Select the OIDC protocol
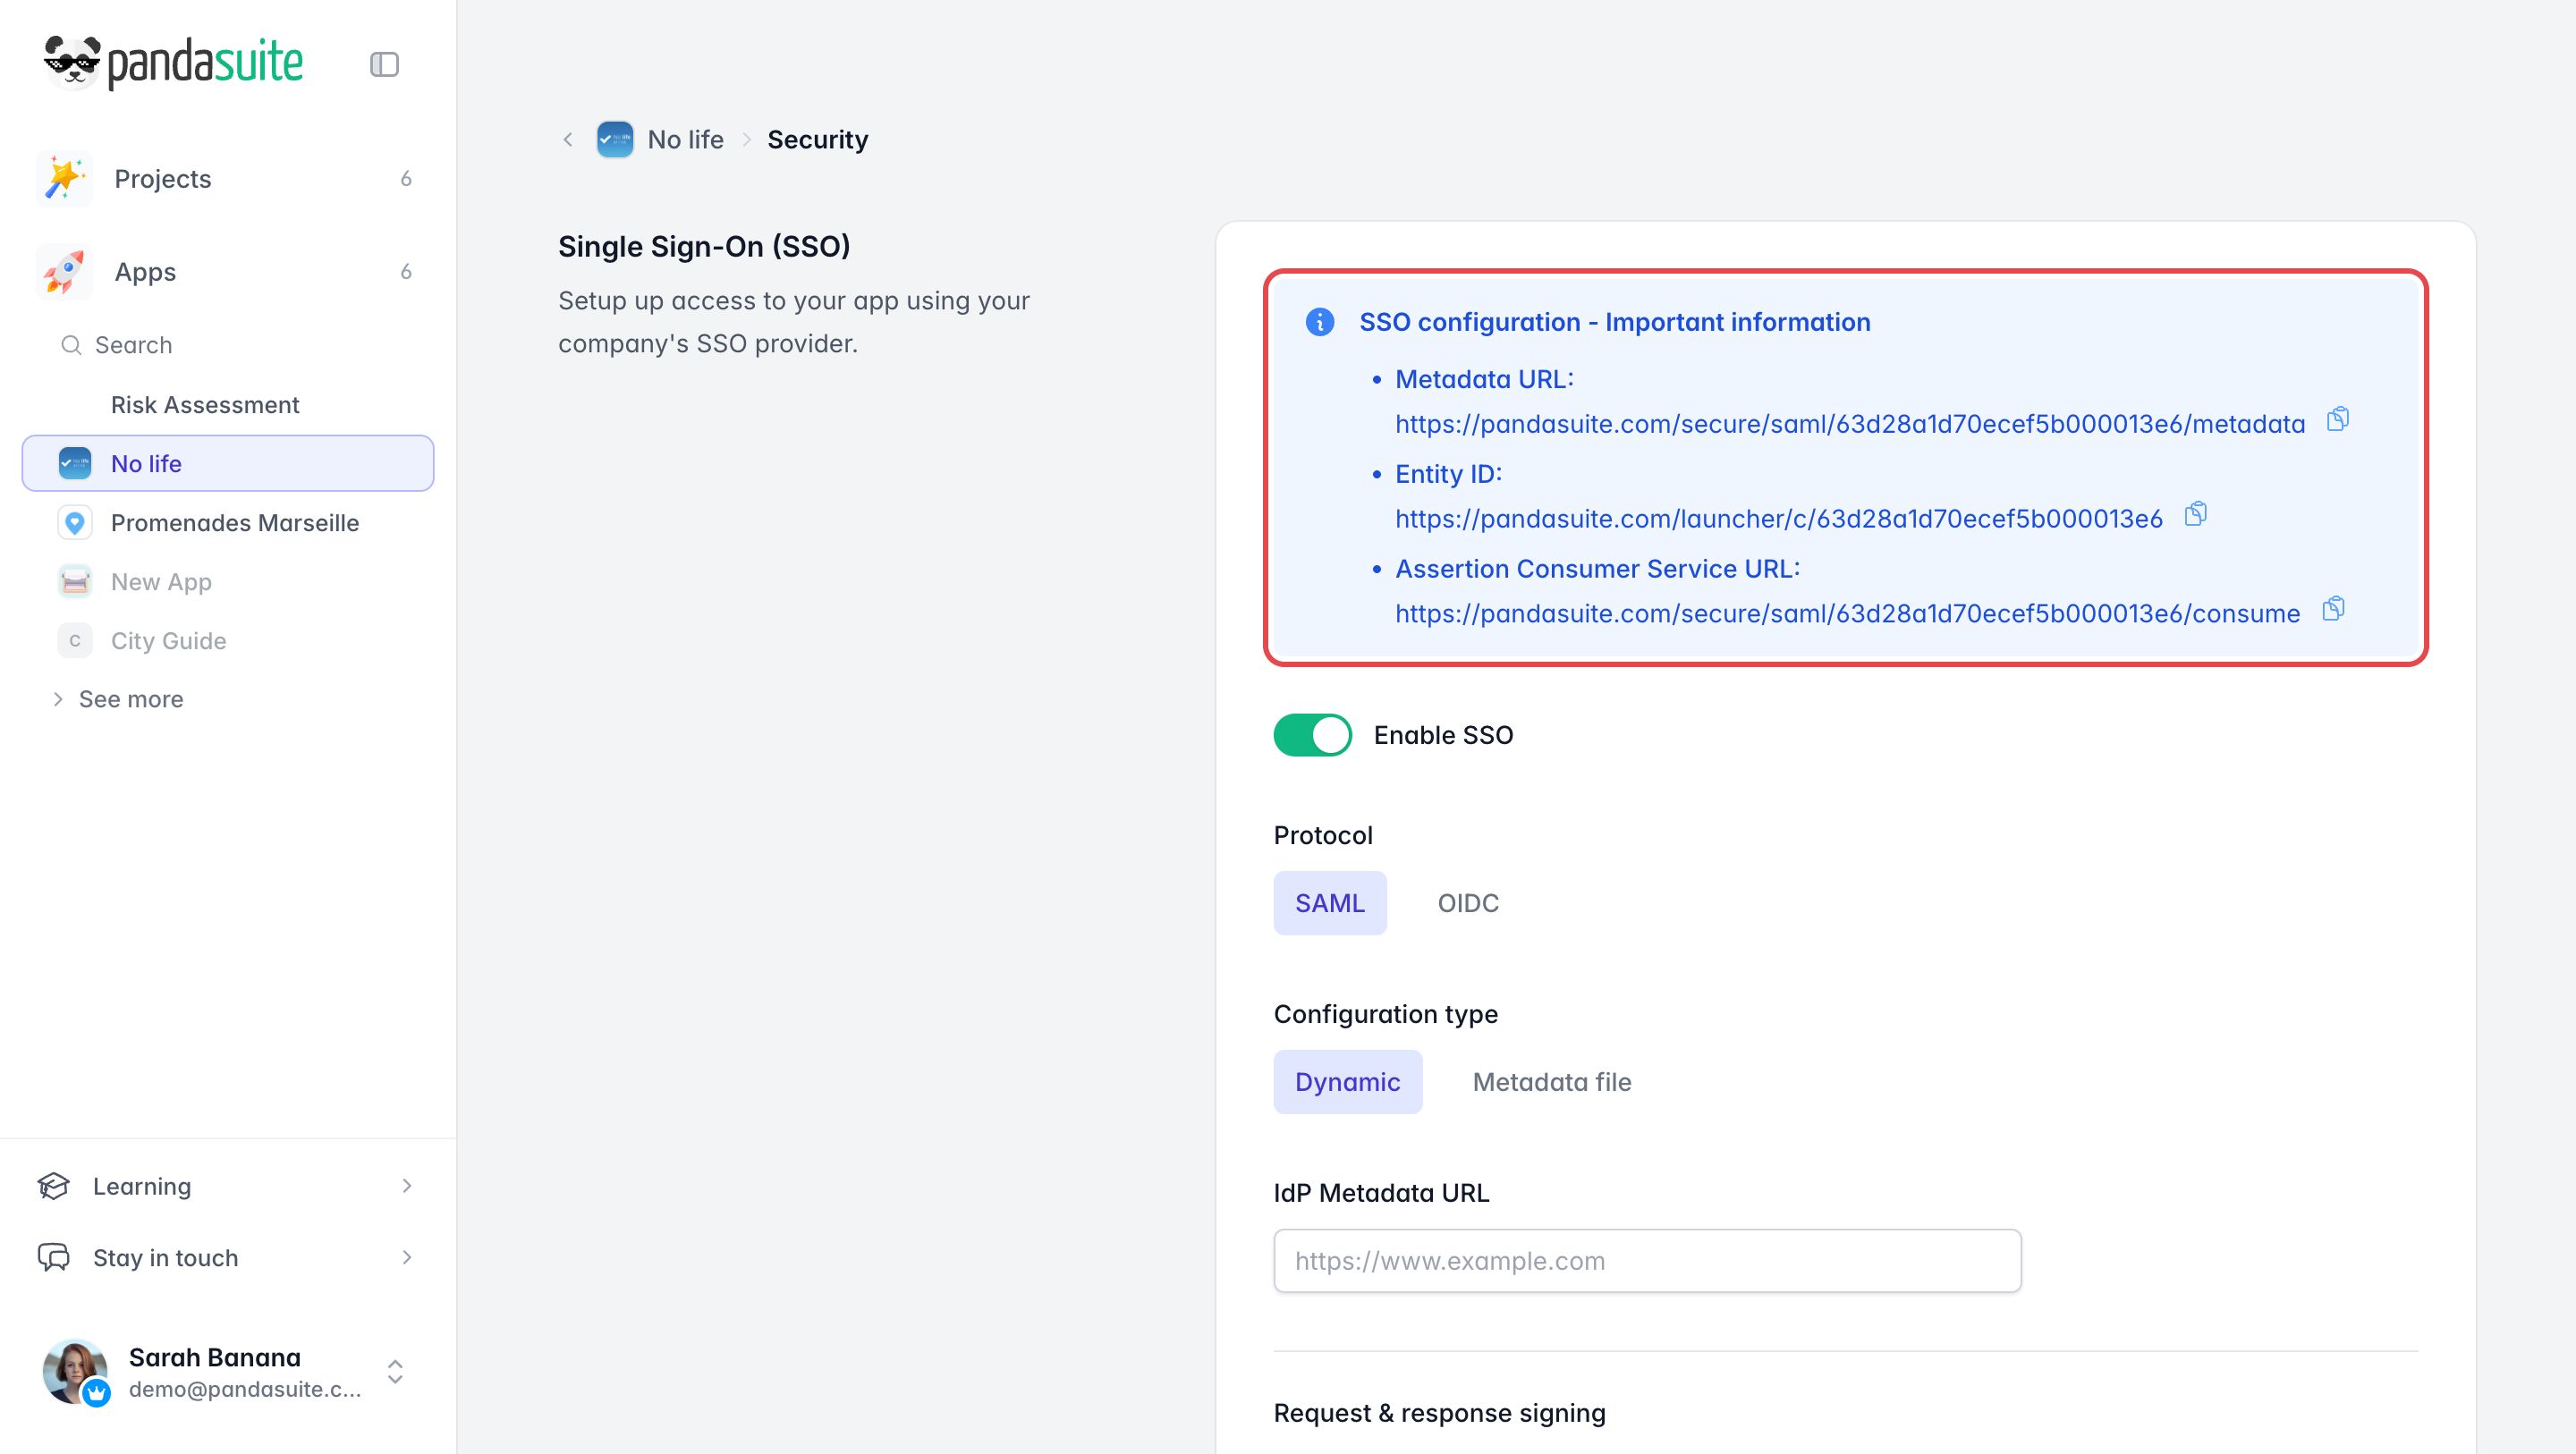2576x1454 pixels. (x=1468, y=903)
